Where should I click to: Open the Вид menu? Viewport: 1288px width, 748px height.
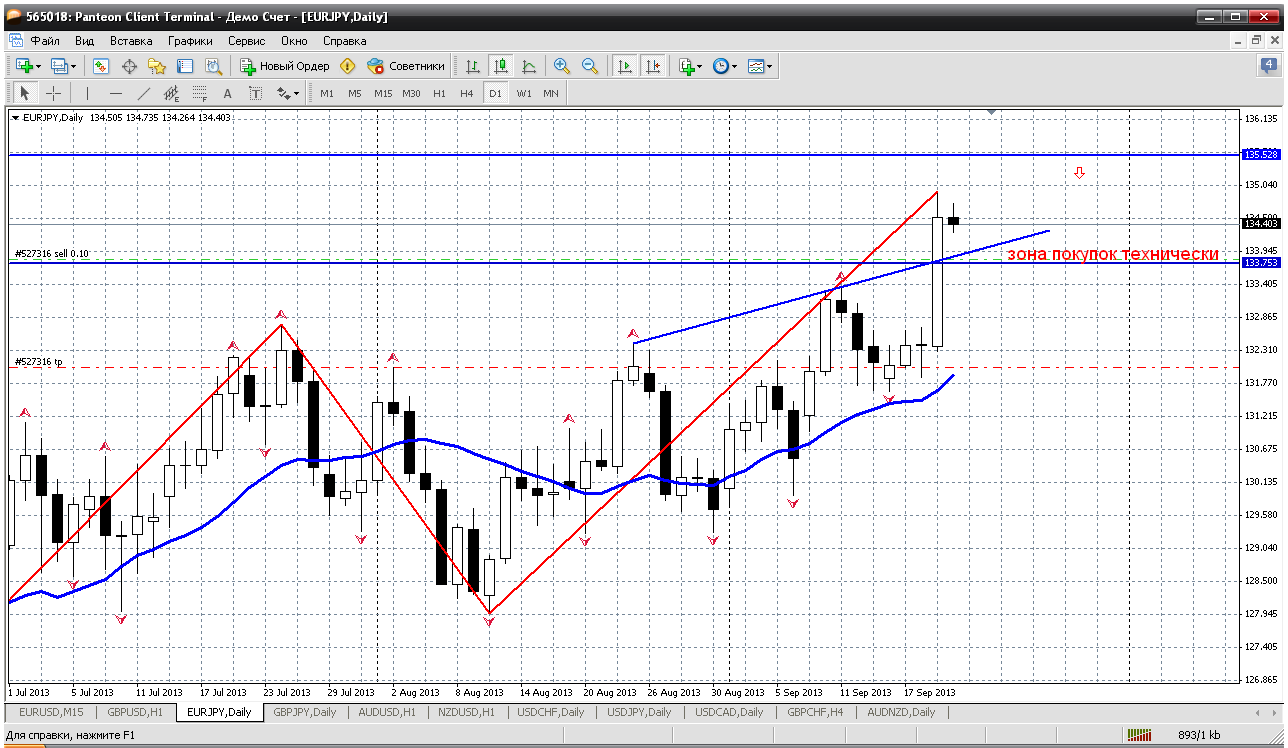[84, 41]
